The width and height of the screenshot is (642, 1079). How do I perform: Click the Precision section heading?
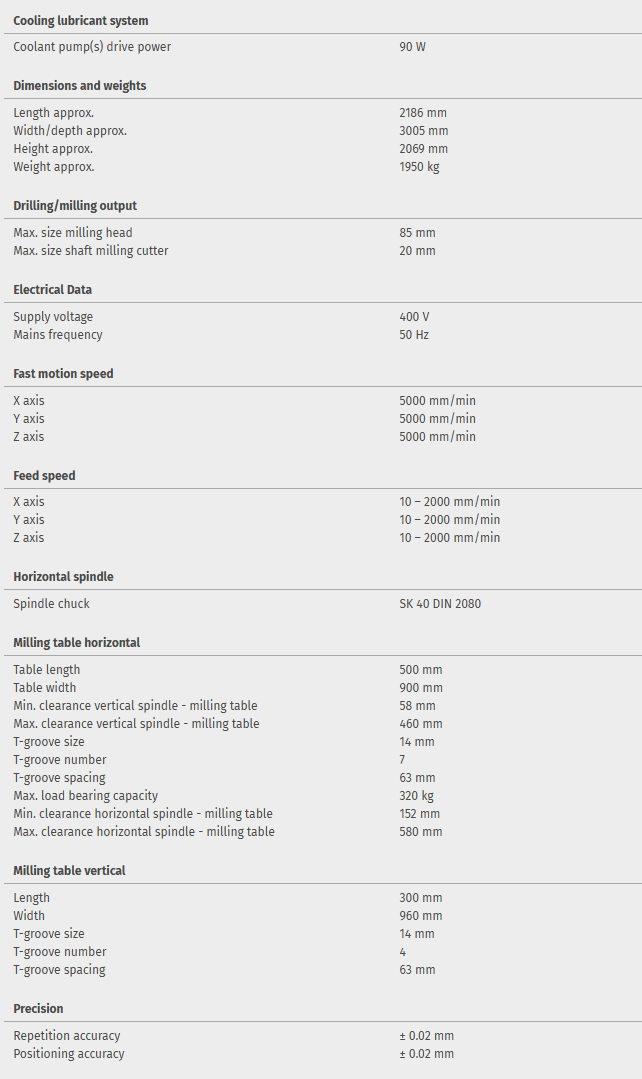click(38, 1009)
